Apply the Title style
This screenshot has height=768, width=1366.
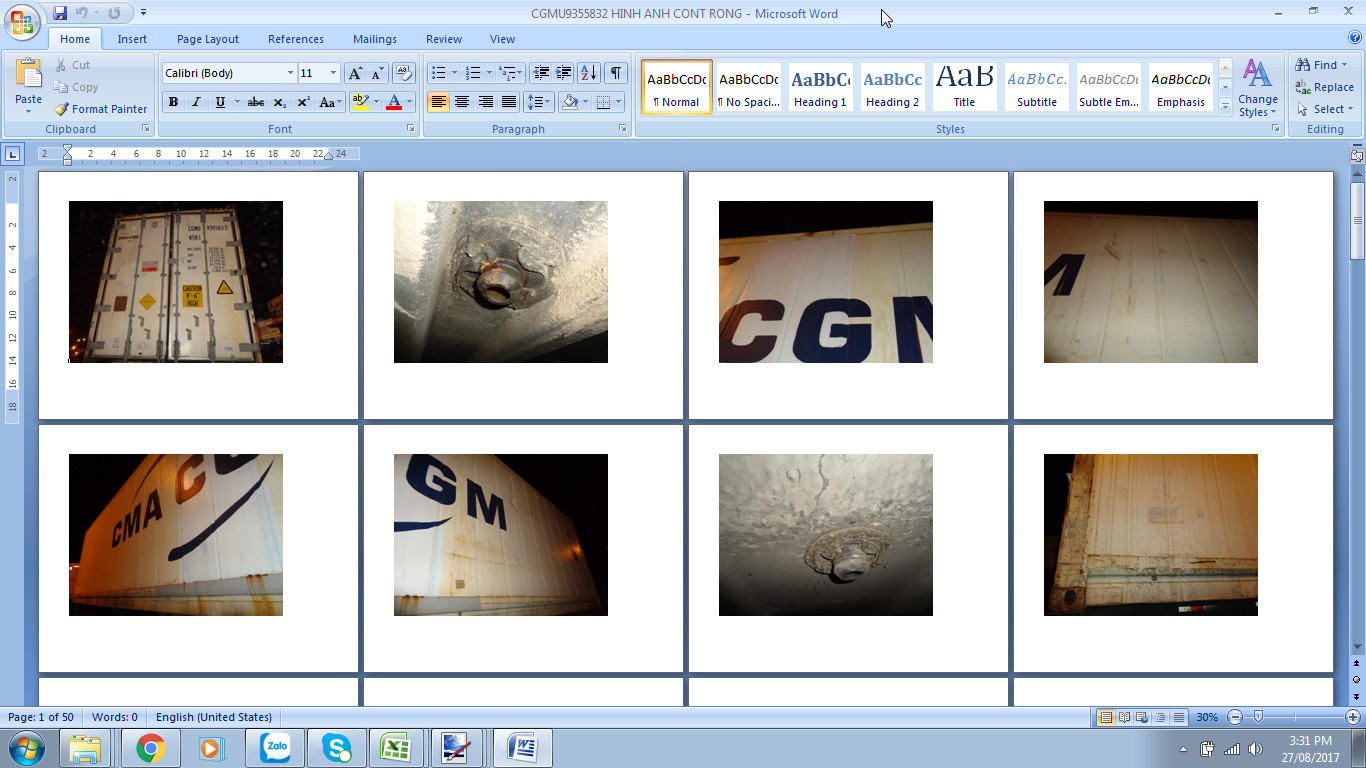(x=964, y=87)
